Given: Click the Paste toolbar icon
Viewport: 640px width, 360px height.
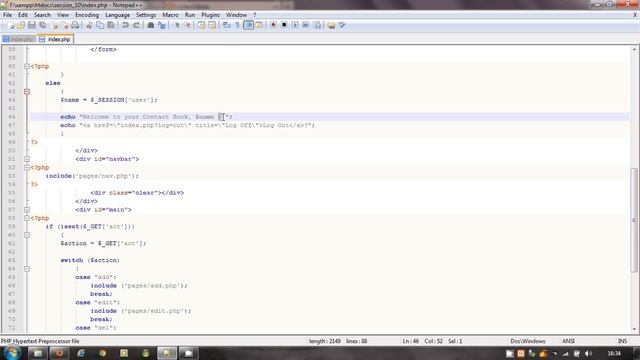Looking at the screenshot, I should pos(111,25).
